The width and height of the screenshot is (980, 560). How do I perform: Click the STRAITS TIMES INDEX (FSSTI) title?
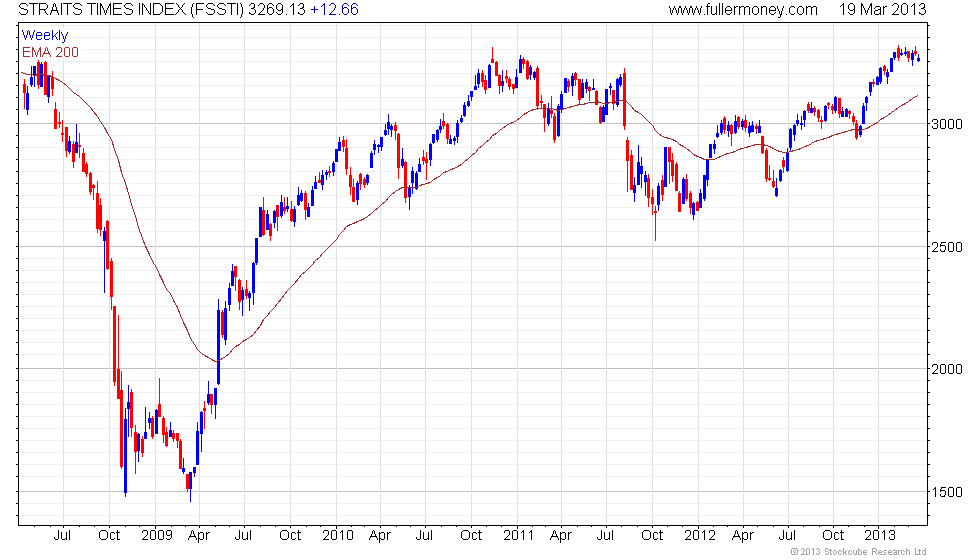131,9
